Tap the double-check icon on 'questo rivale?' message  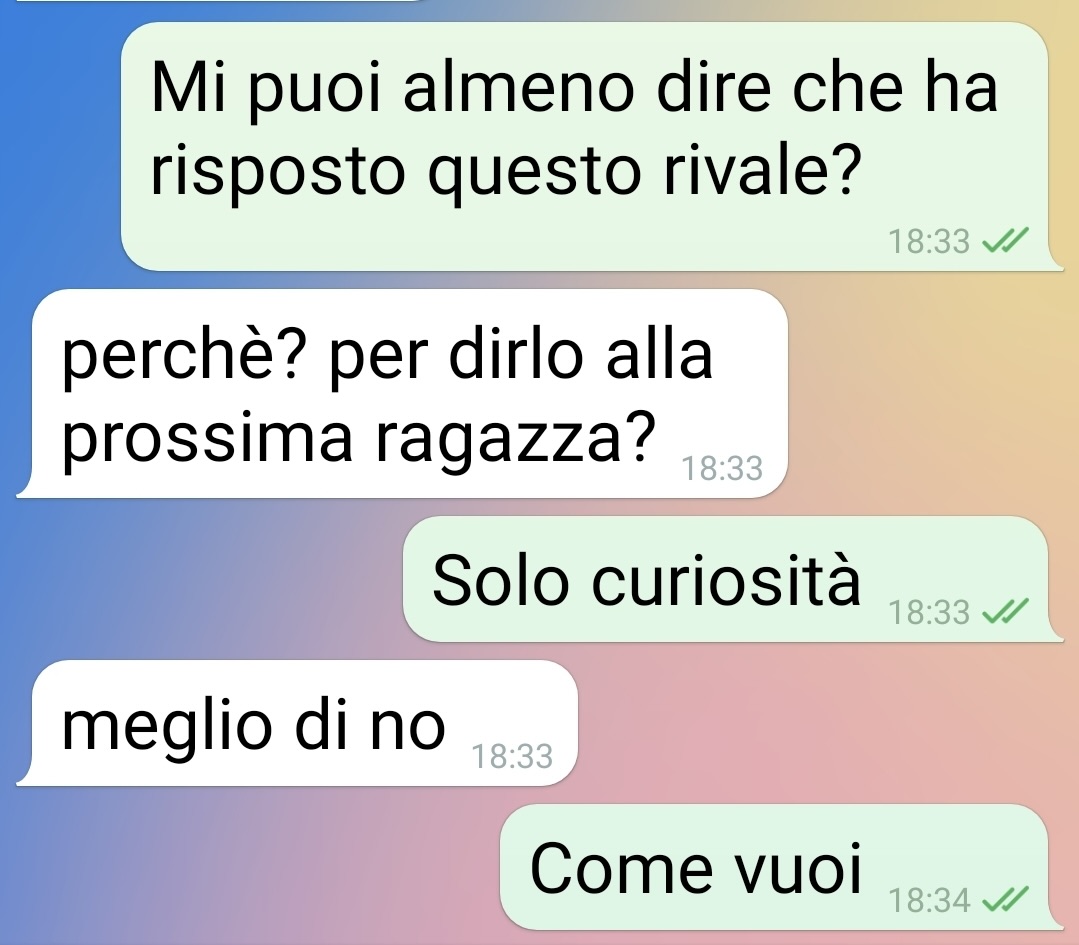(x=1004, y=241)
